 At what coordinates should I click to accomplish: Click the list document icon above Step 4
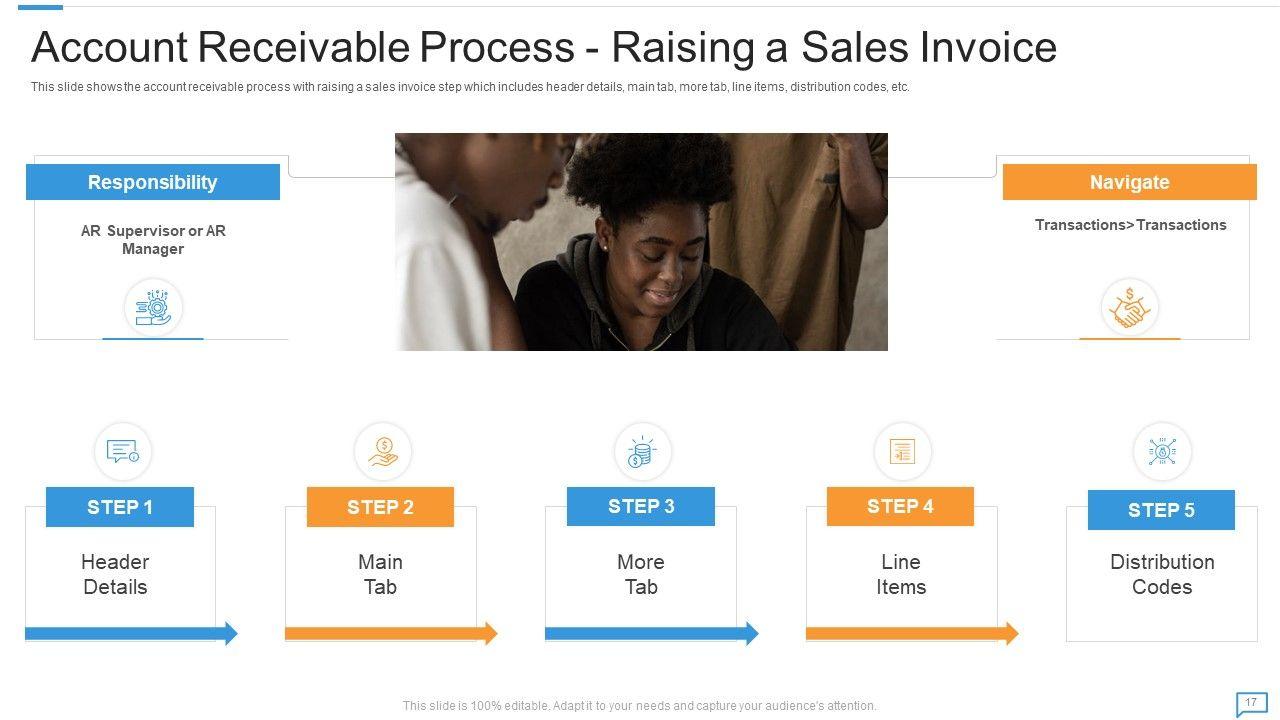[902, 452]
